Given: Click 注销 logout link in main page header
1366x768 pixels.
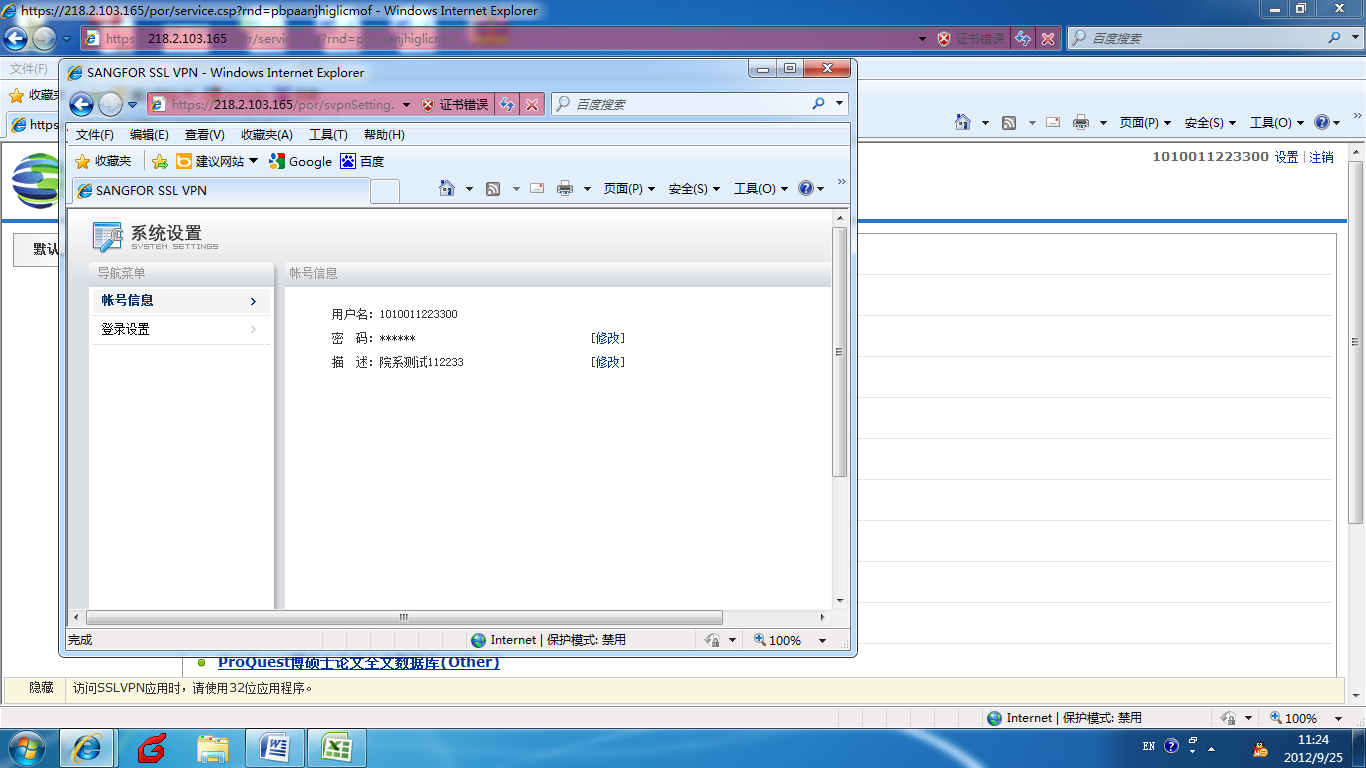Looking at the screenshot, I should tap(1321, 157).
